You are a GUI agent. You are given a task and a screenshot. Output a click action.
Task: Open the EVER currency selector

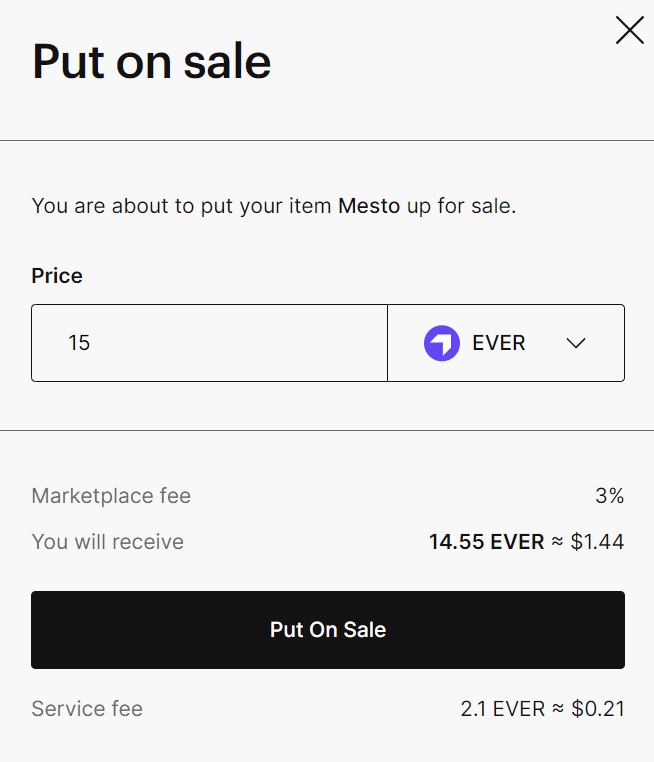[506, 343]
